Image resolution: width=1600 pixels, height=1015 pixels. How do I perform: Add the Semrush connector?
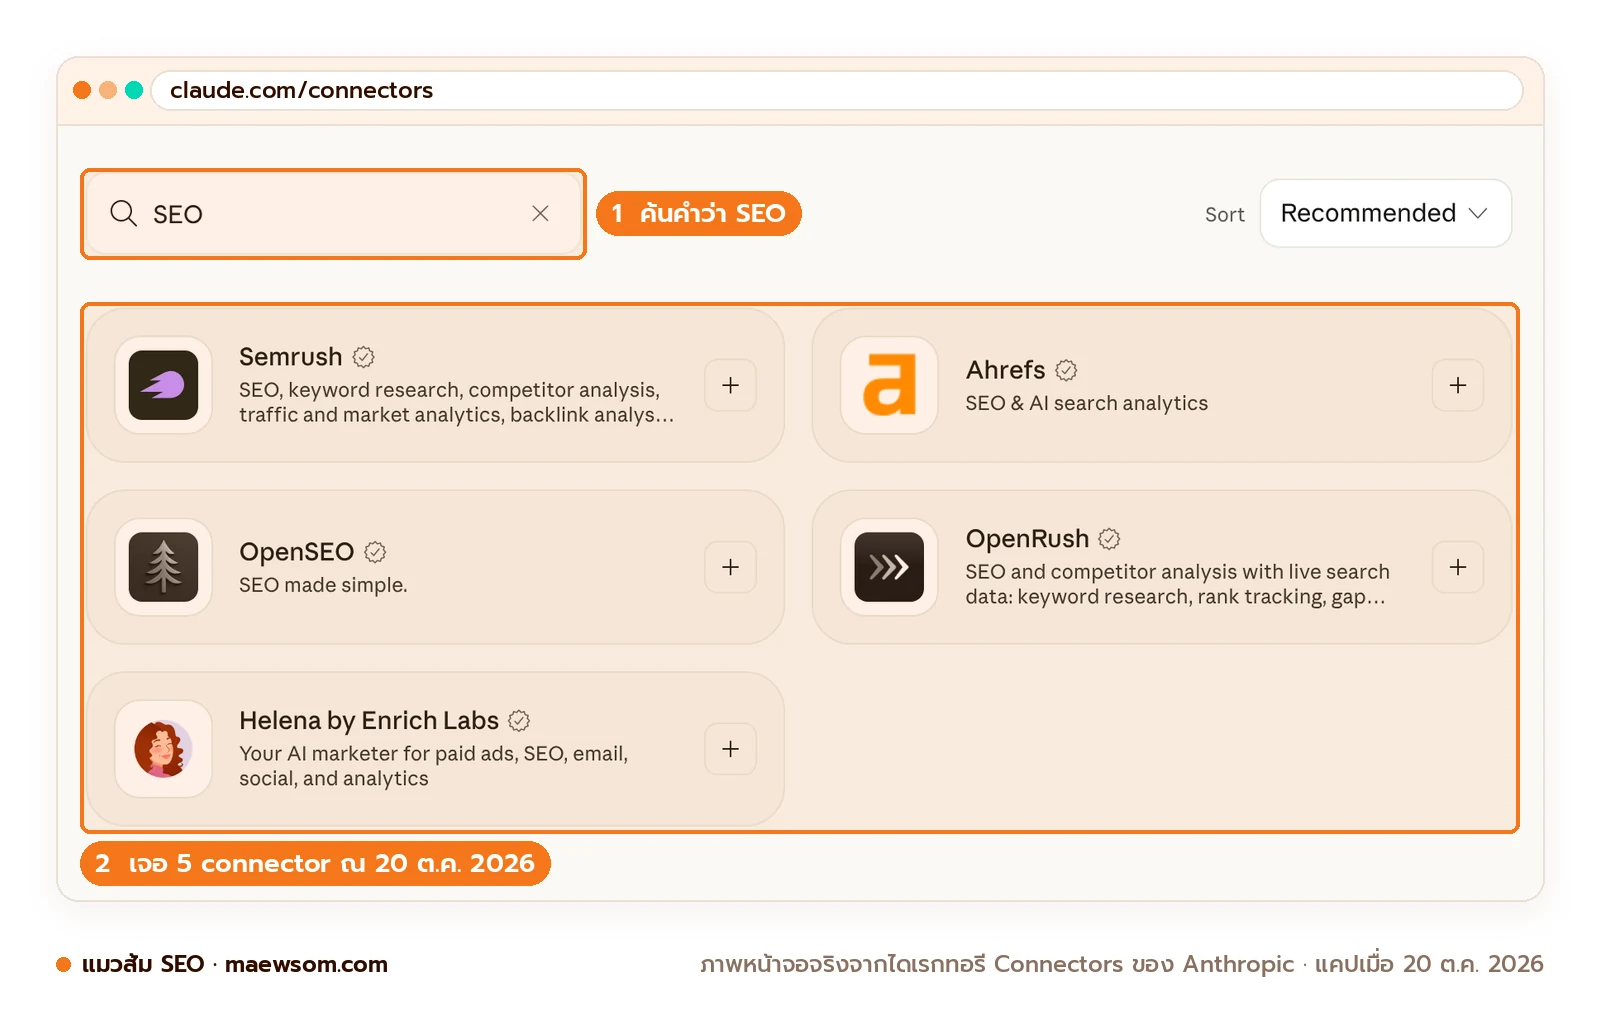(731, 385)
